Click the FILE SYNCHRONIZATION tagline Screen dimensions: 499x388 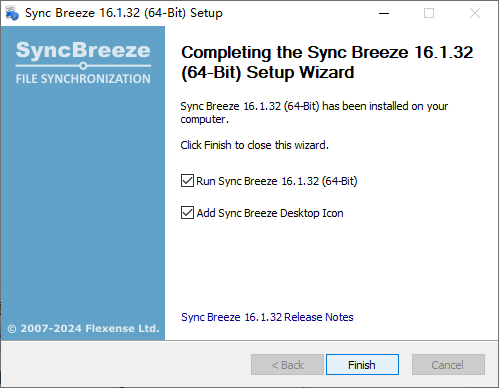83,79
